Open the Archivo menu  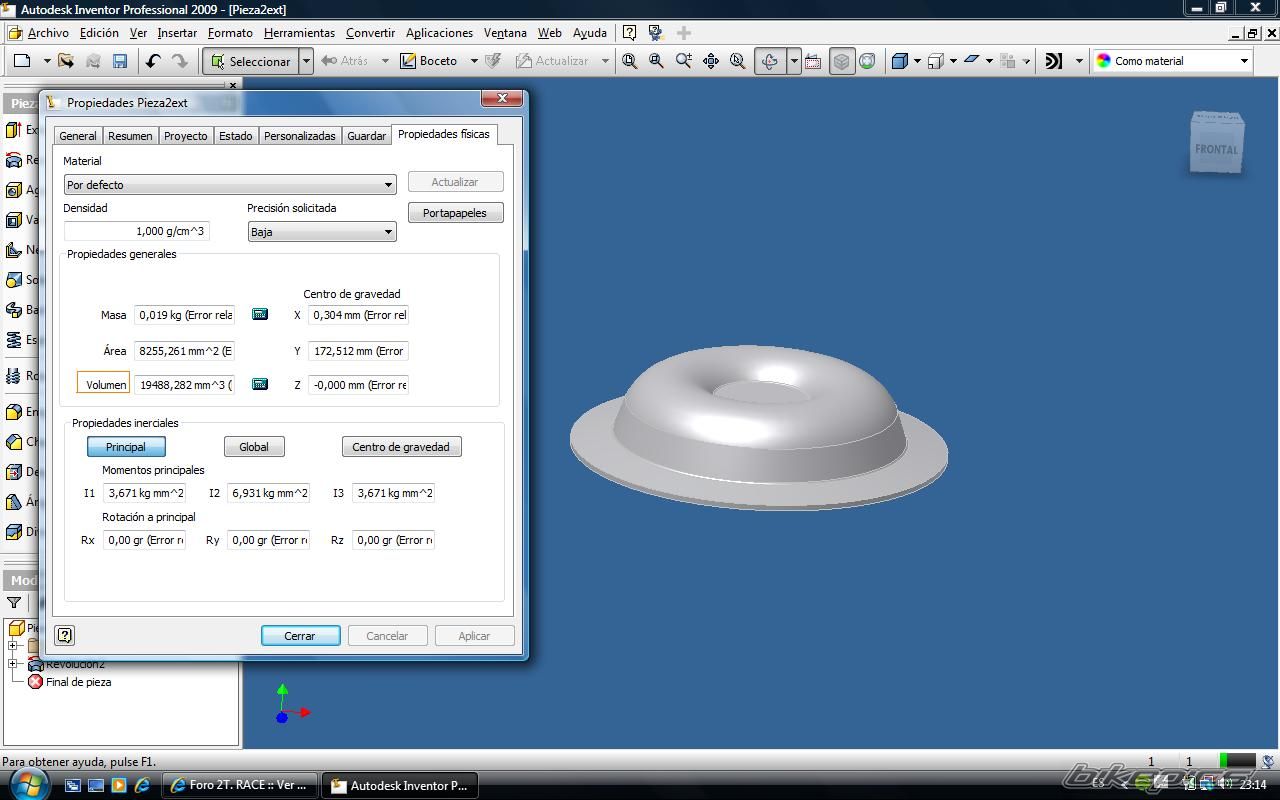tap(48, 33)
